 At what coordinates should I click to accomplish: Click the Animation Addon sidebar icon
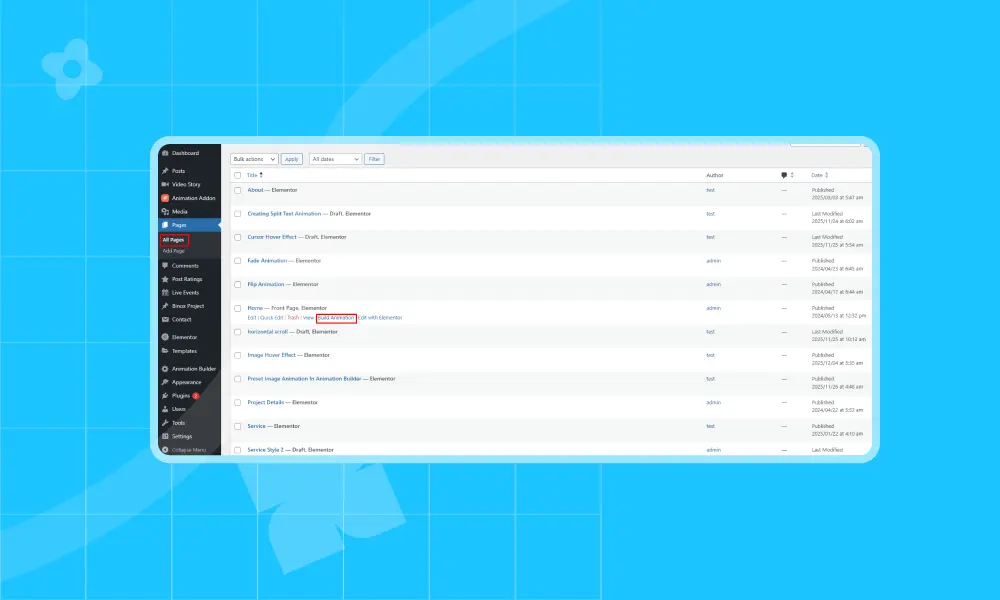(165, 198)
